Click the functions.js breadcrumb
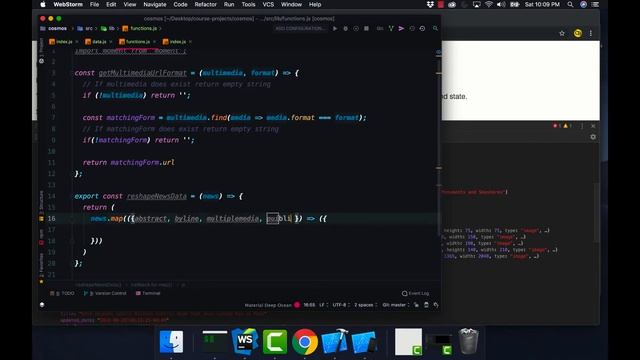This screenshot has width=640, height=360. 140,29
